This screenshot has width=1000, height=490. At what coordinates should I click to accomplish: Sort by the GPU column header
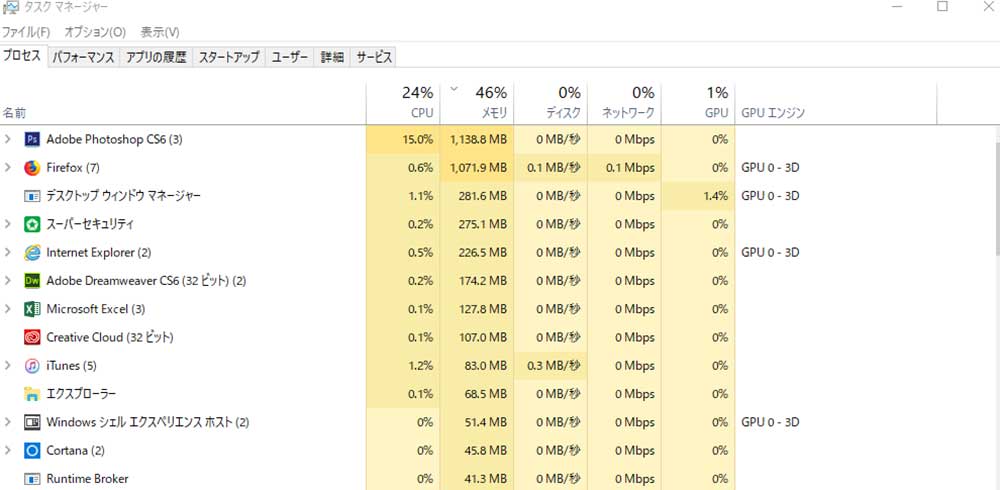[x=698, y=103]
